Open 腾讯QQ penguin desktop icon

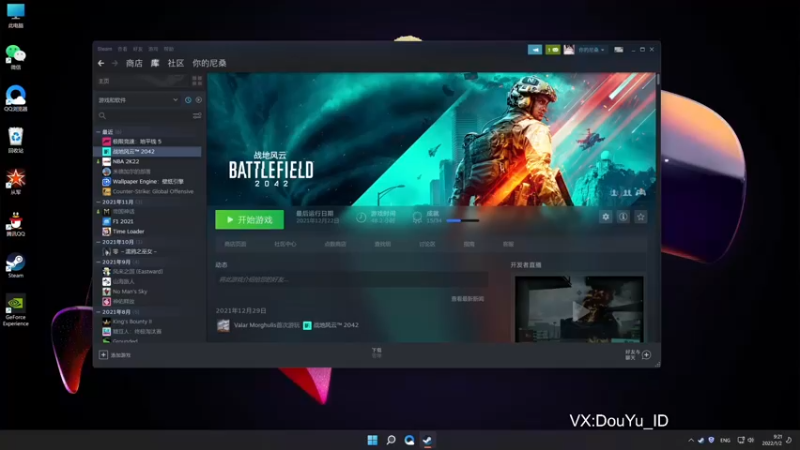point(16,224)
